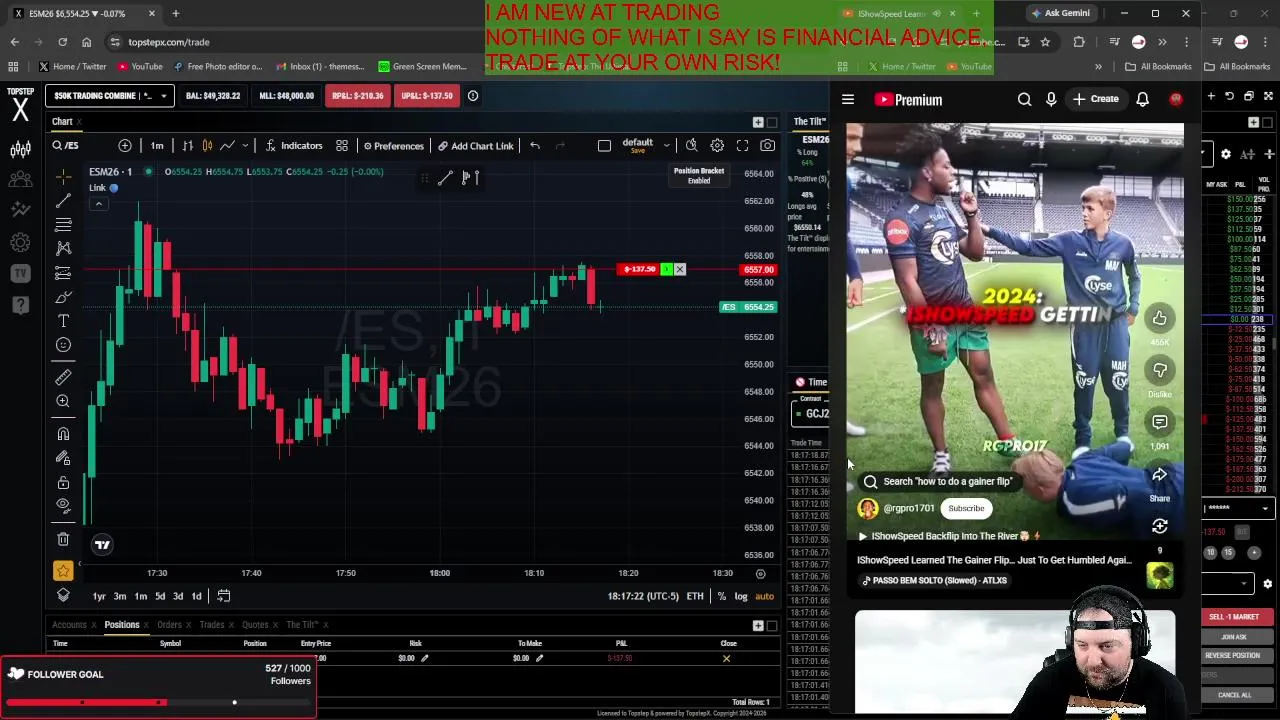Open the TV TradingView sidebar icon
The height and width of the screenshot is (720, 1280).
pyautogui.click(x=20, y=273)
